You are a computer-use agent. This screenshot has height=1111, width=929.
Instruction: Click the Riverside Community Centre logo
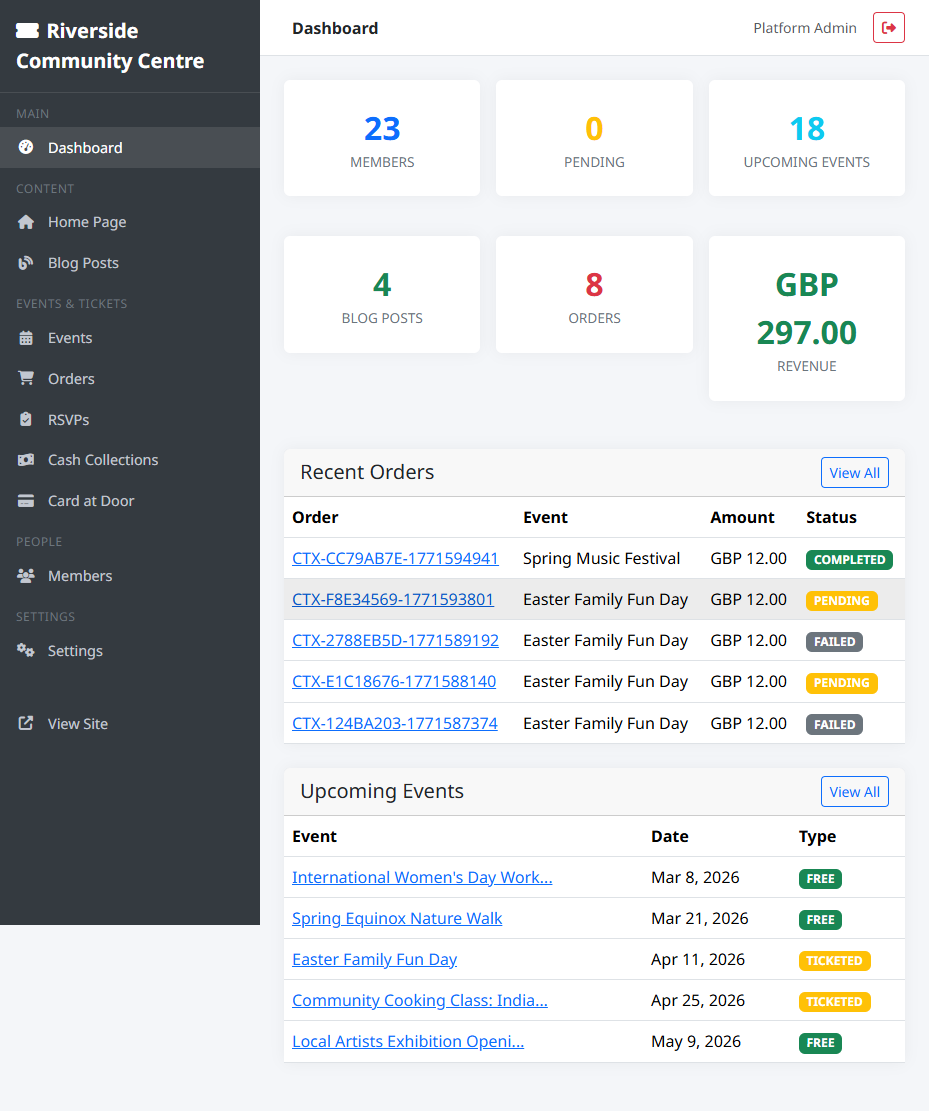[x=110, y=45]
